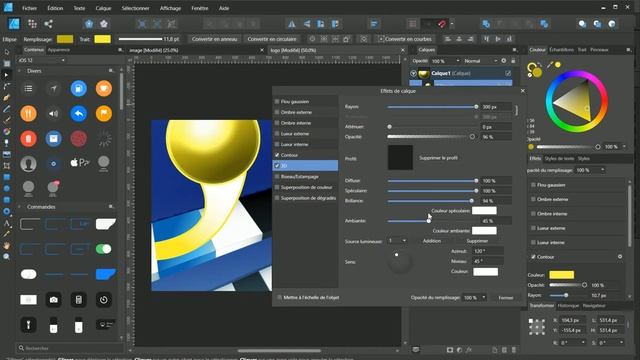Enable Ombre externe in the effects dialog
This screenshot has width=640, height=360.
(277, 112)
